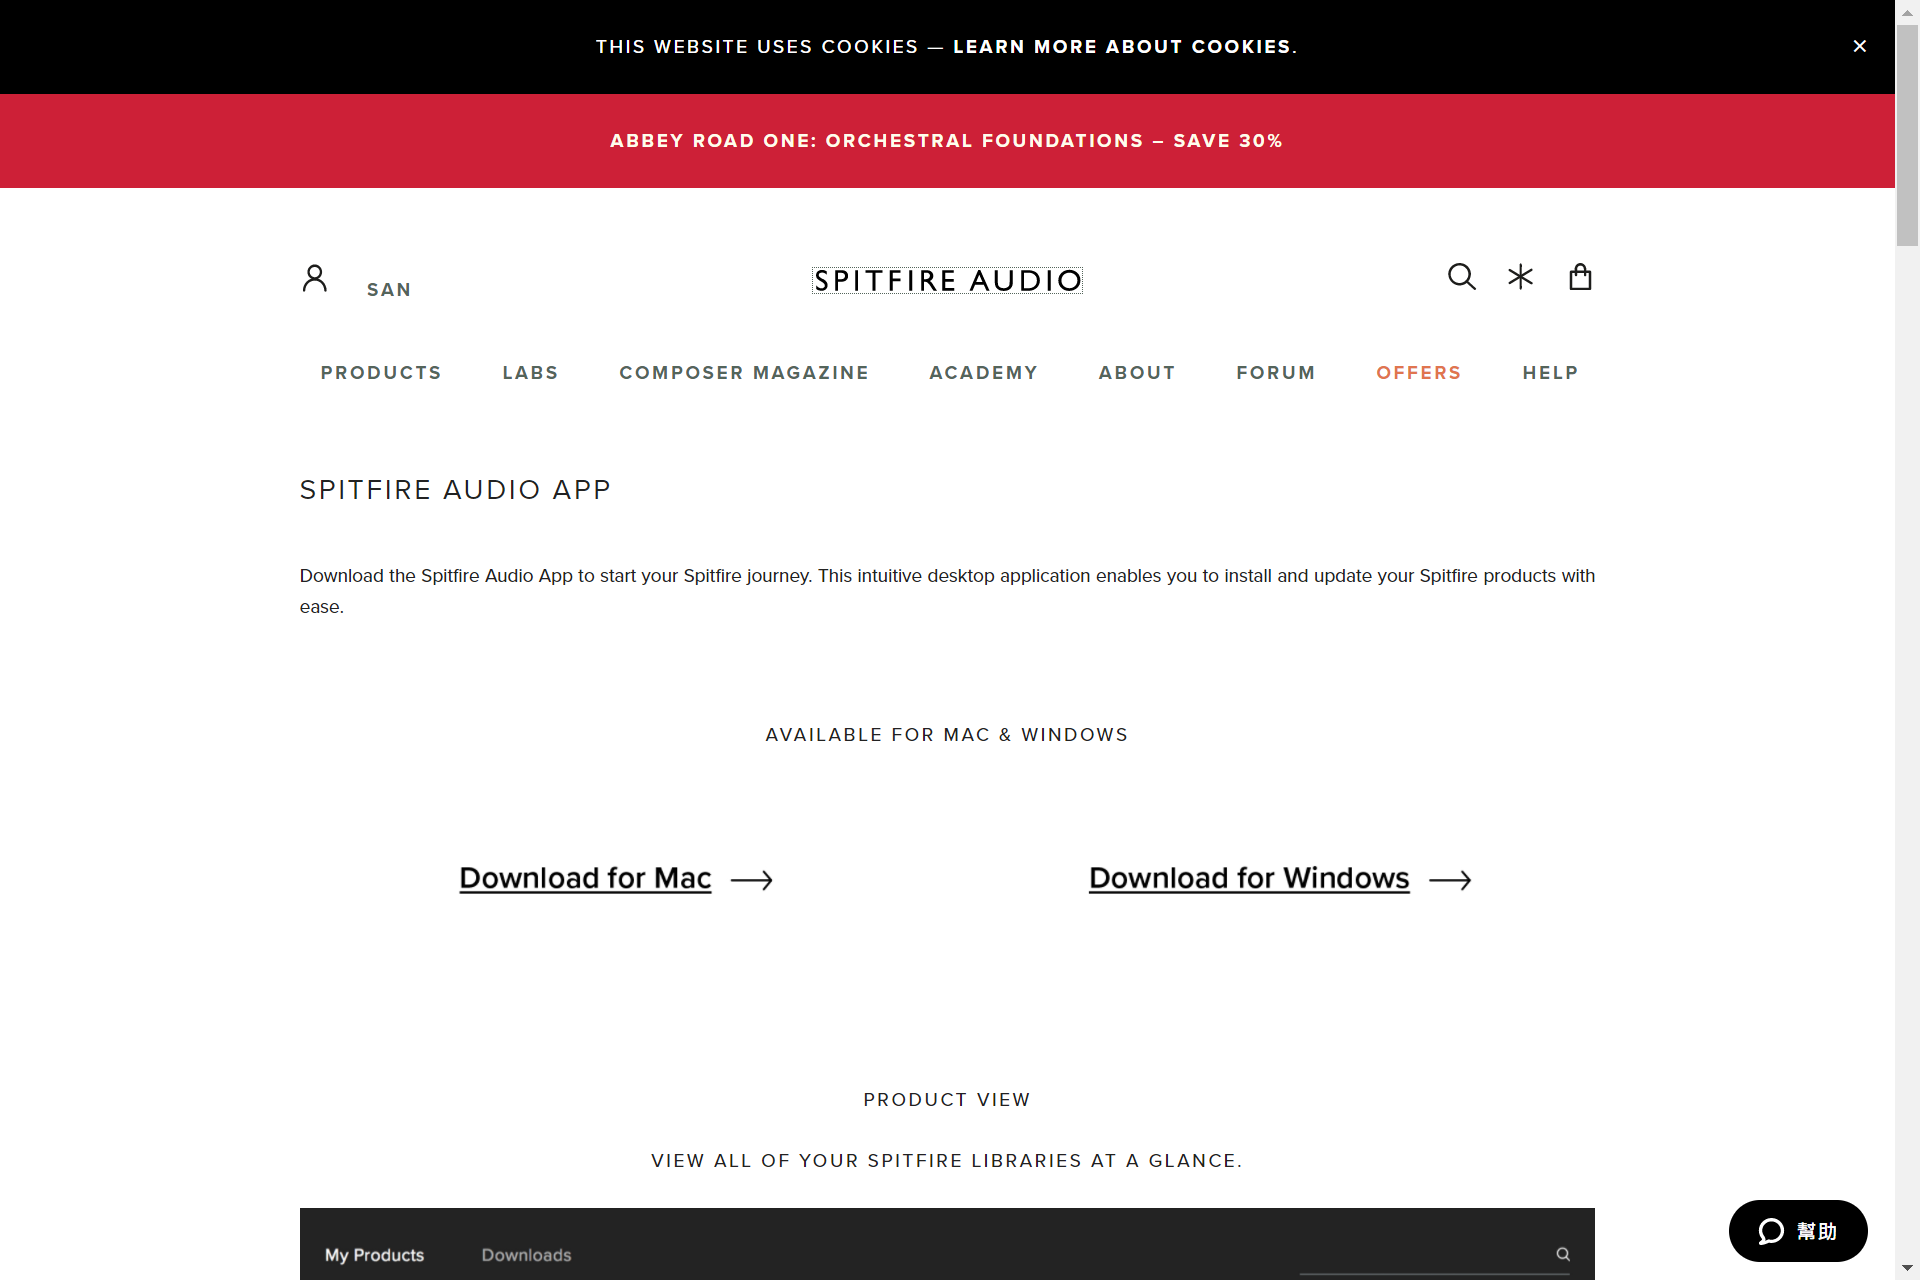This screenshot has height=1280, width=1920.
Task: Click the Help navigation item
Action: [x=1550, y=373]
